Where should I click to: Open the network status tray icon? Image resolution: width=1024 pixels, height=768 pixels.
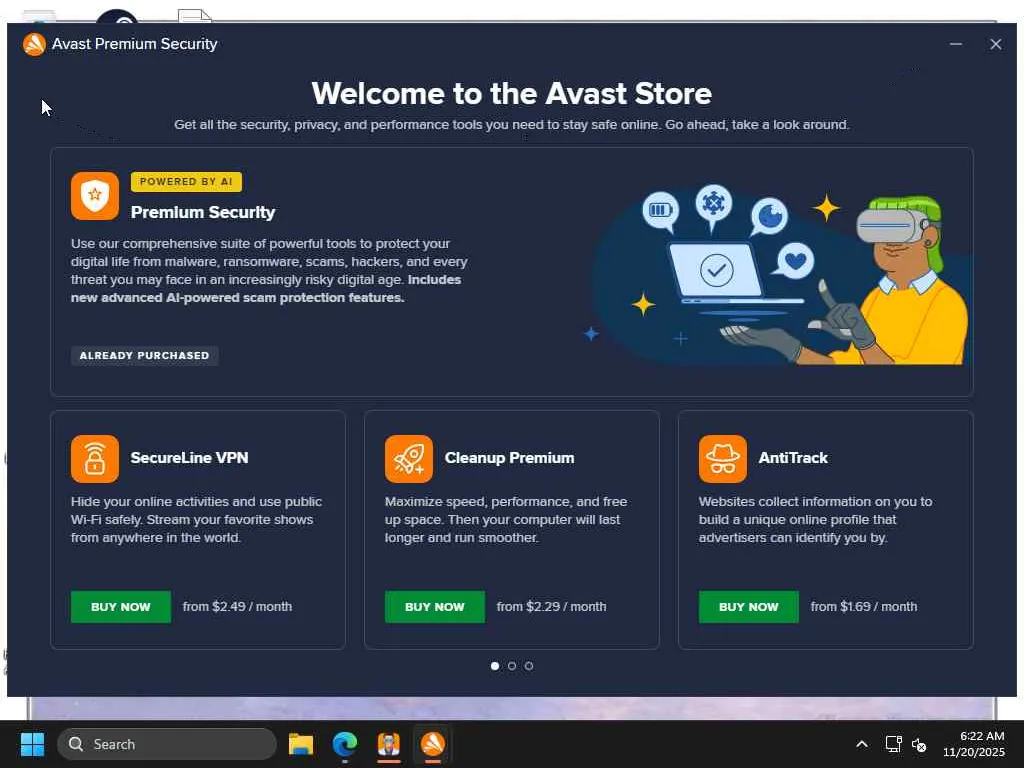click(893, 744)
